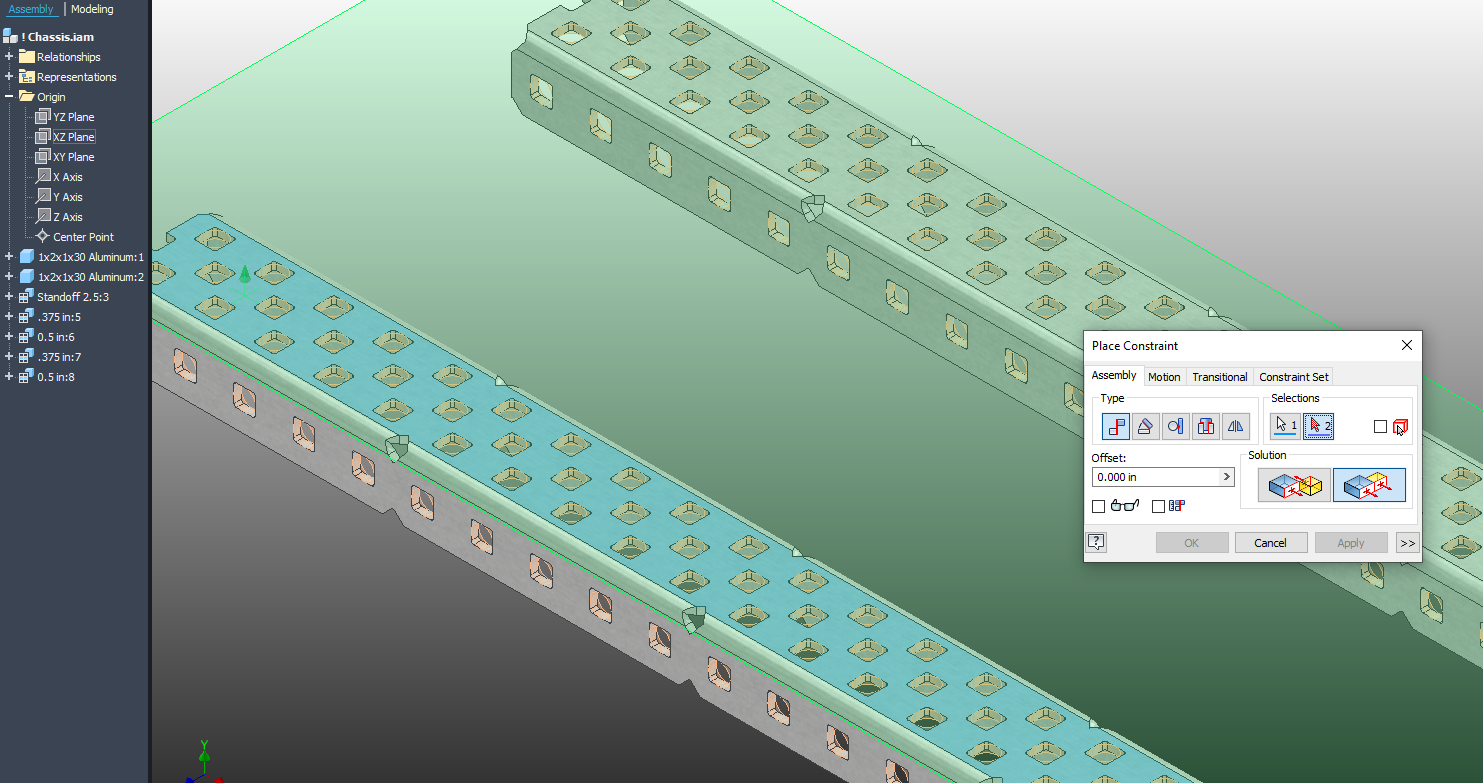Choose the Mate solution icon

[x=1295, y=486]
